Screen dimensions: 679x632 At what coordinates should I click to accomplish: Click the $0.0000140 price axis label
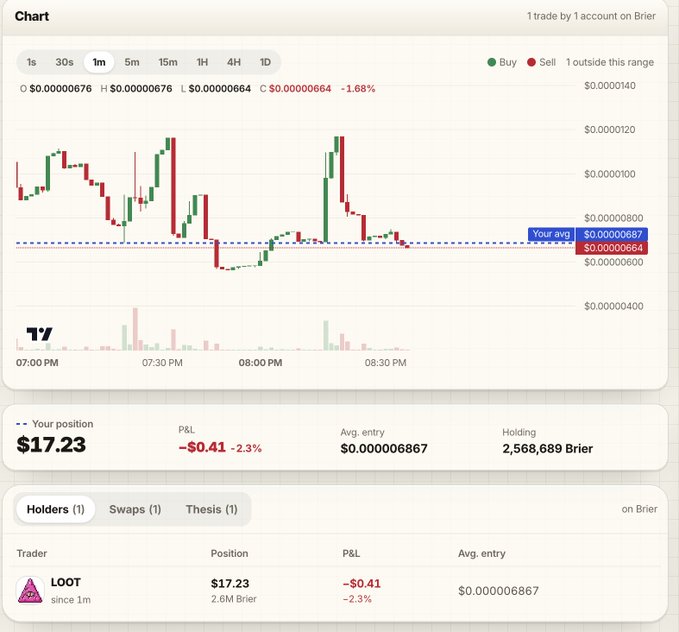[x=610, y=86]
